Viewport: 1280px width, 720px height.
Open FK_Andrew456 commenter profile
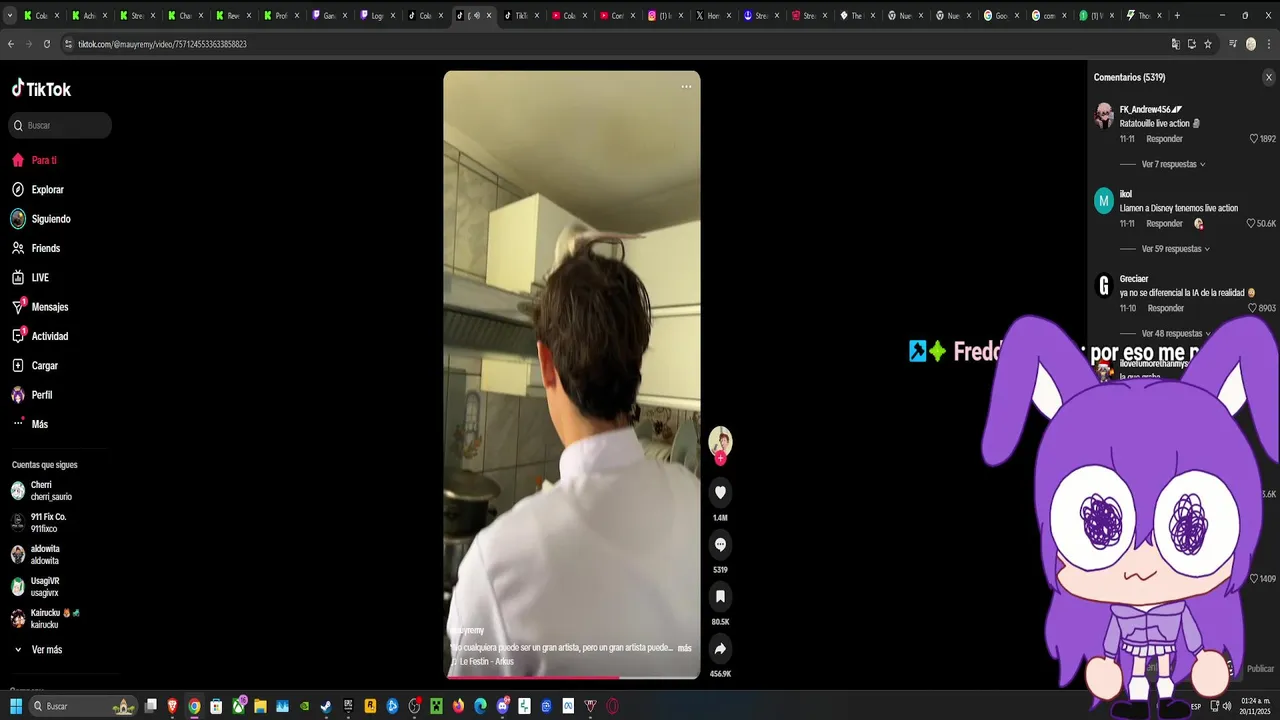coord(1150,109)
